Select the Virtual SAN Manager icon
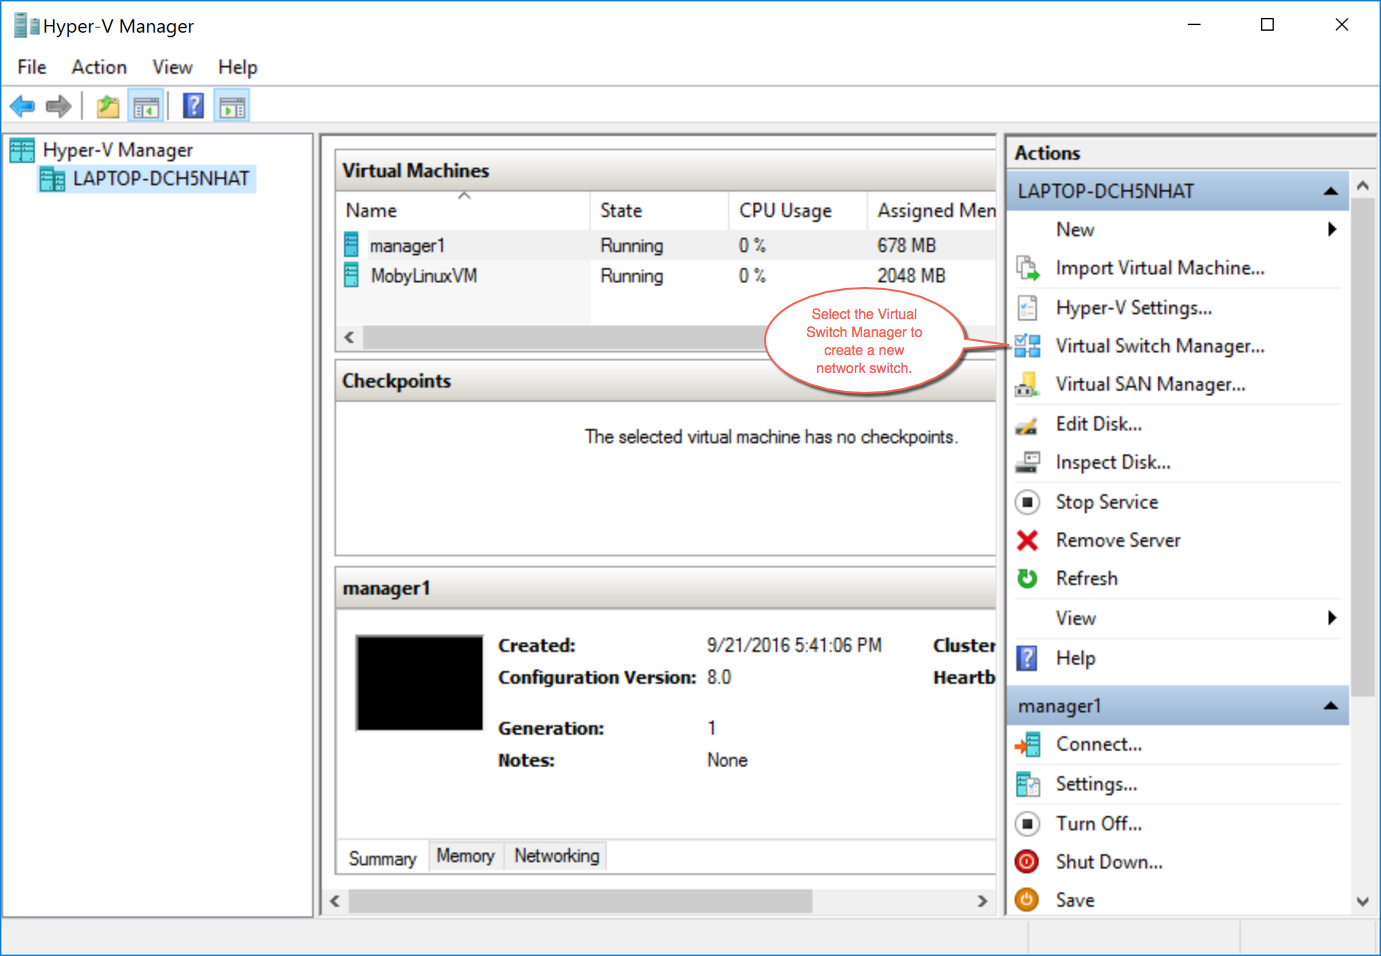 point(1026,384)
